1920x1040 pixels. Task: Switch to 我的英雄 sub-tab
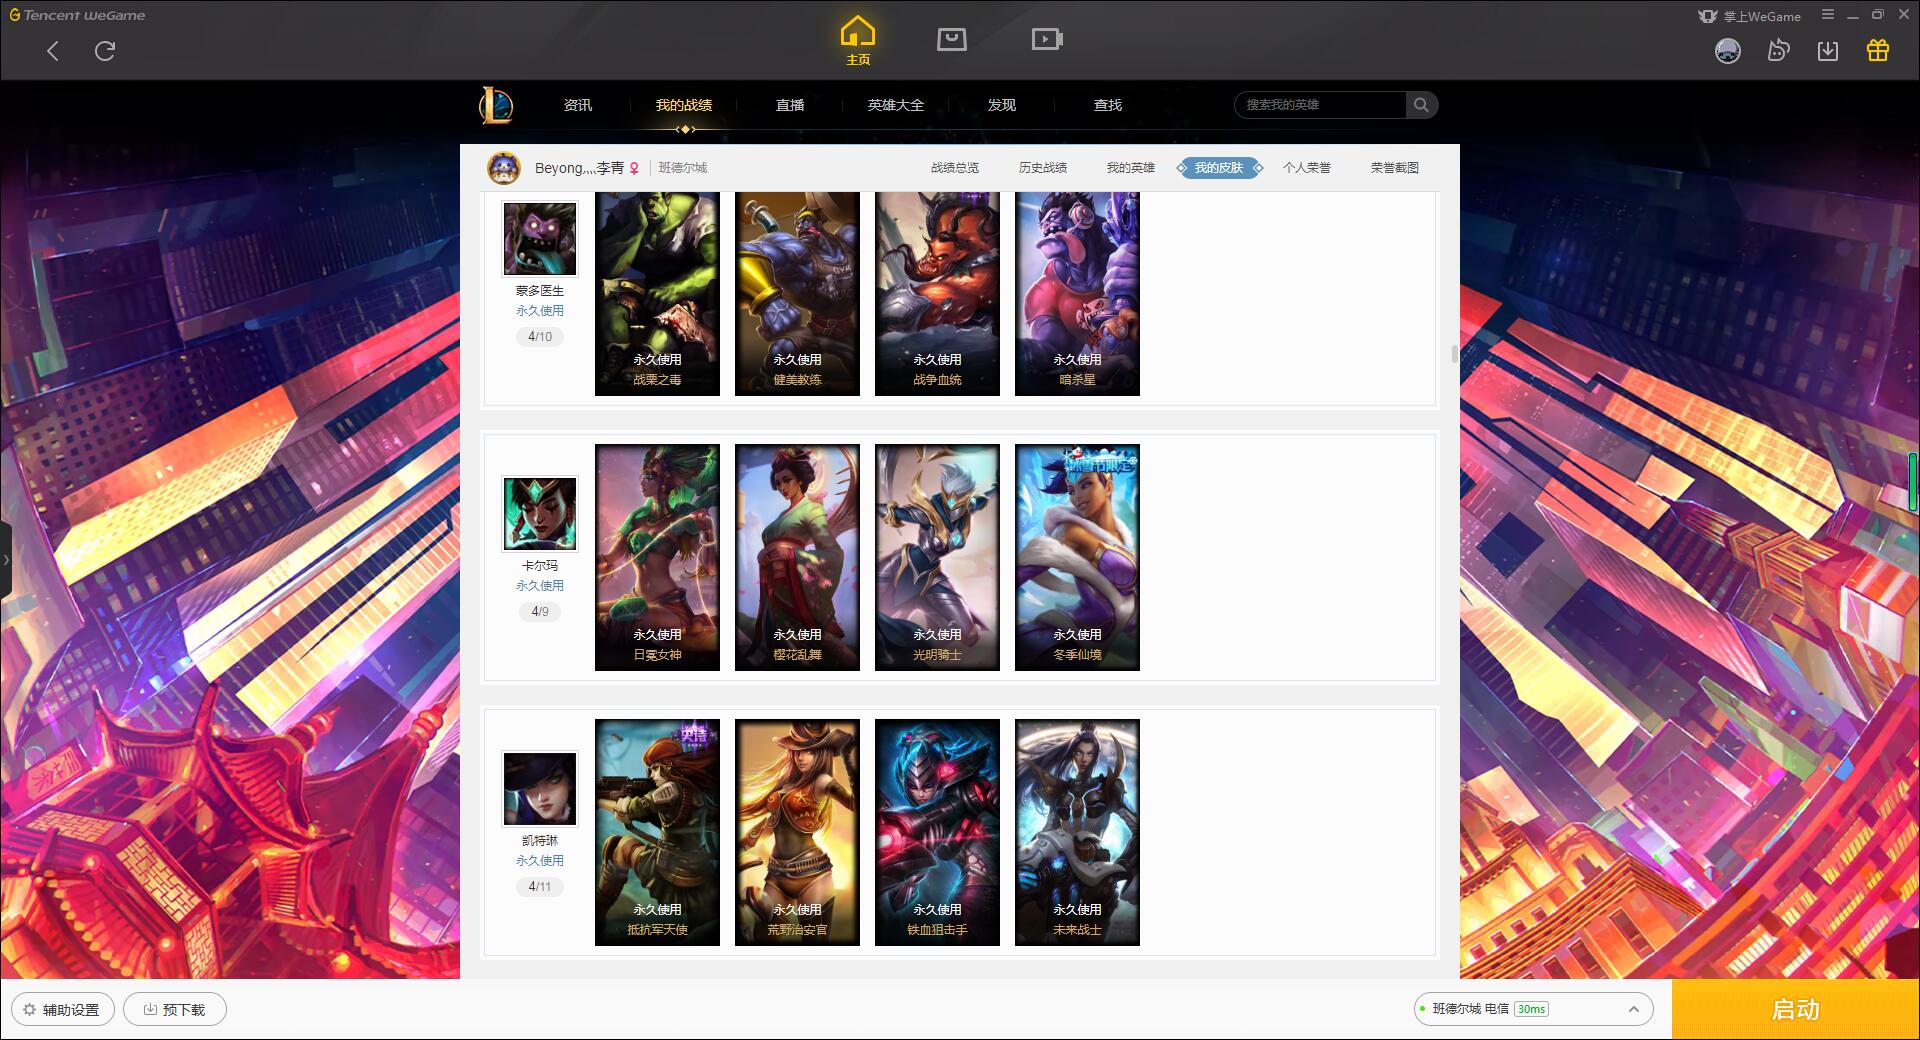click(x=1131, y=168)
